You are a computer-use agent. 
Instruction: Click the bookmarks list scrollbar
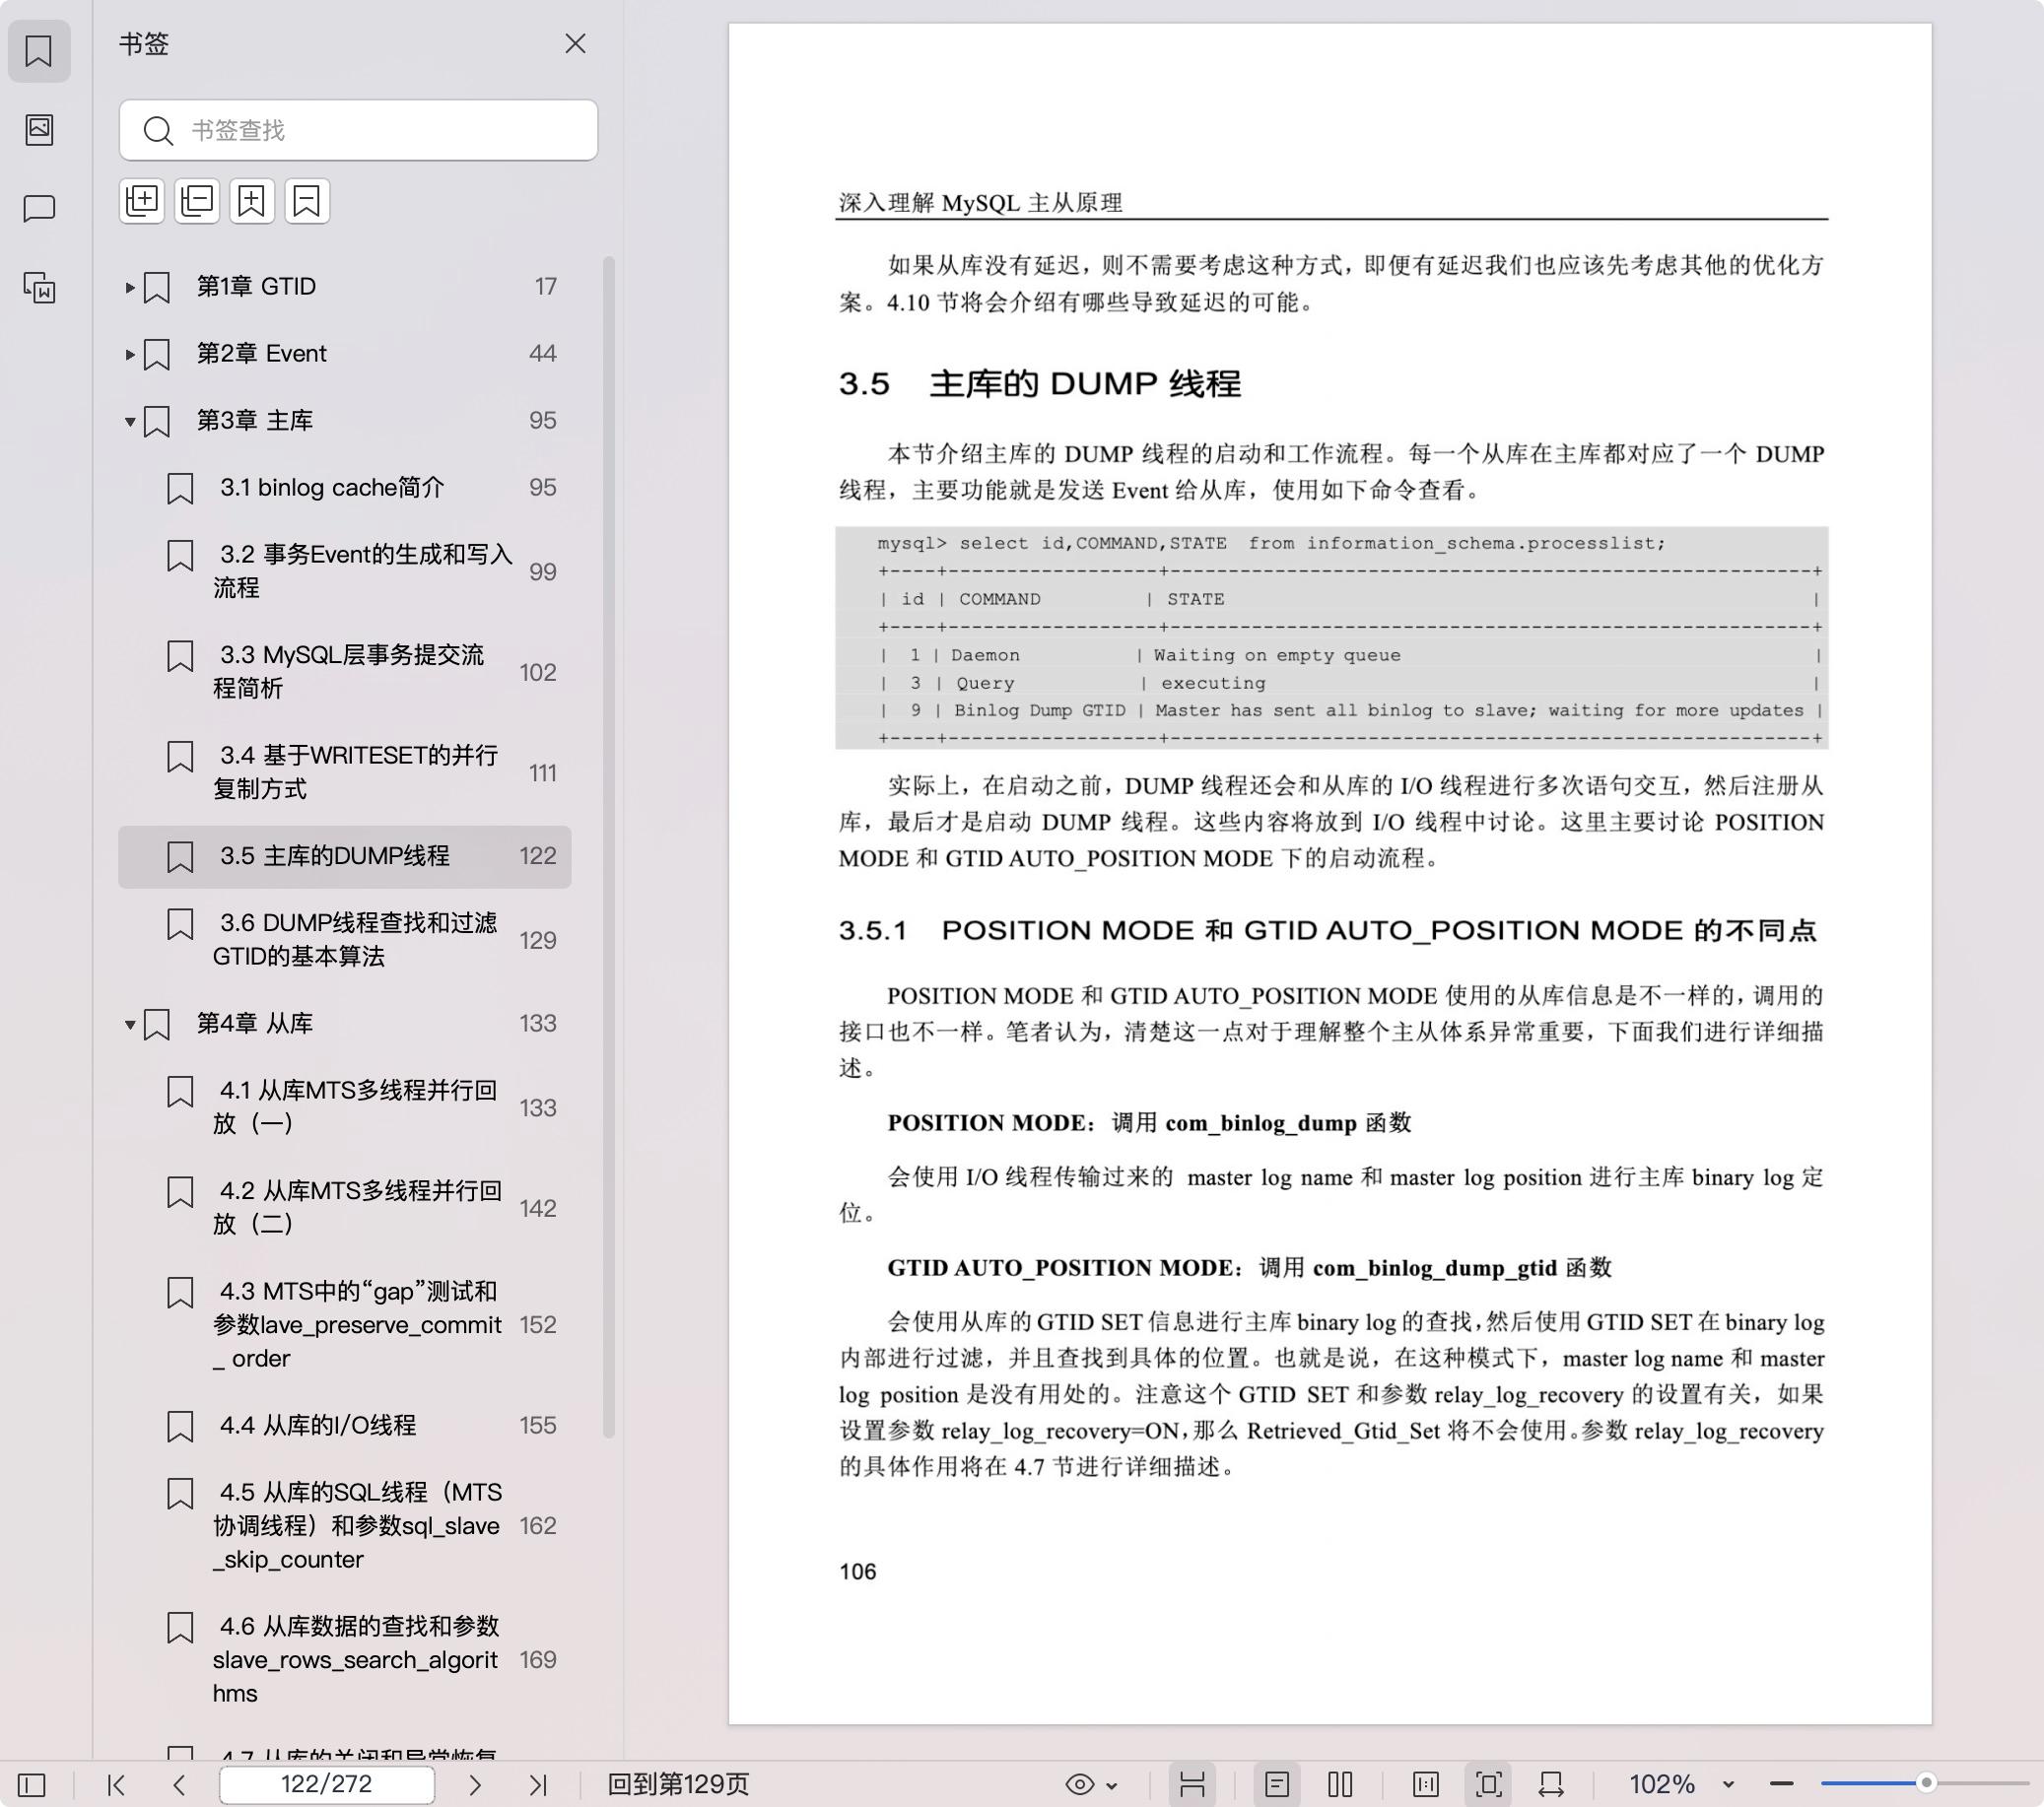coord(608,846)
